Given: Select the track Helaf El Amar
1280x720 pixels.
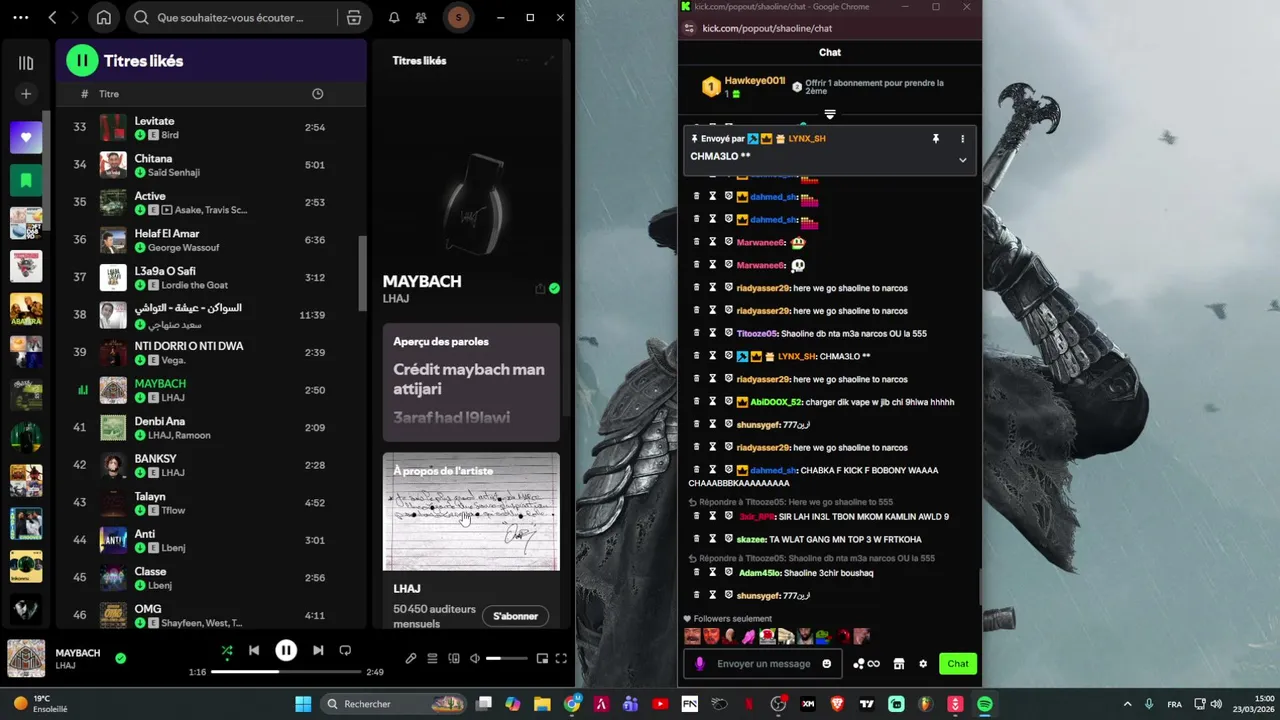Looking at the screenshot, I should pos(211,240).
